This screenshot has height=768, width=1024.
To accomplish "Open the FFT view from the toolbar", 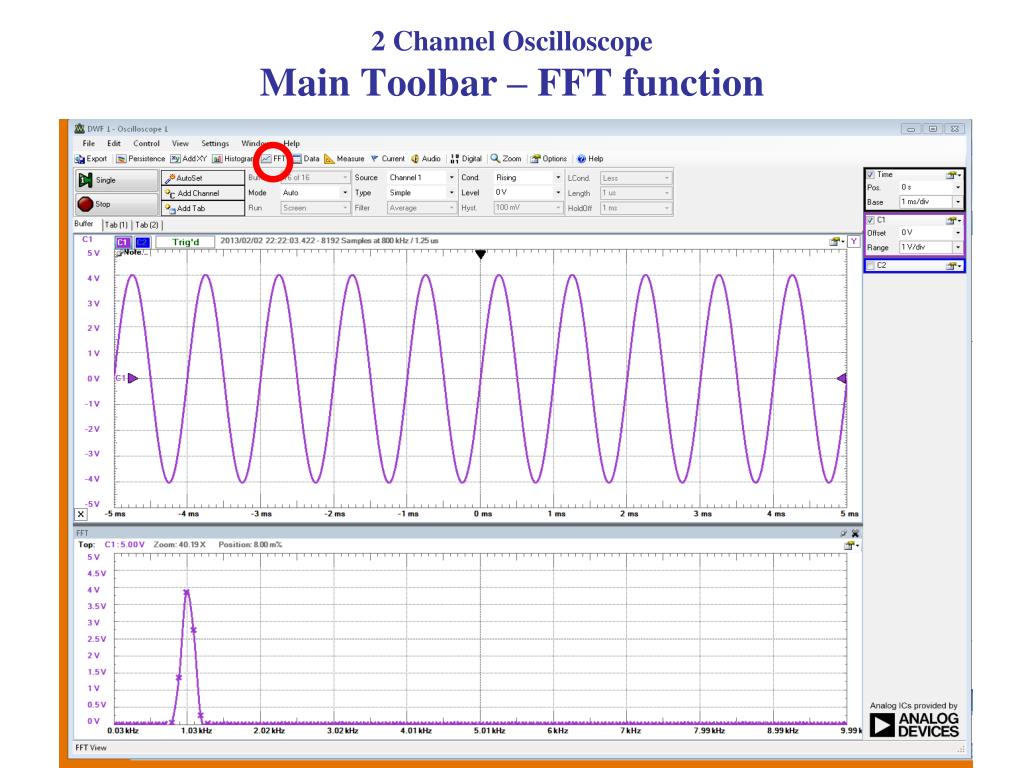I will (274, 159).
